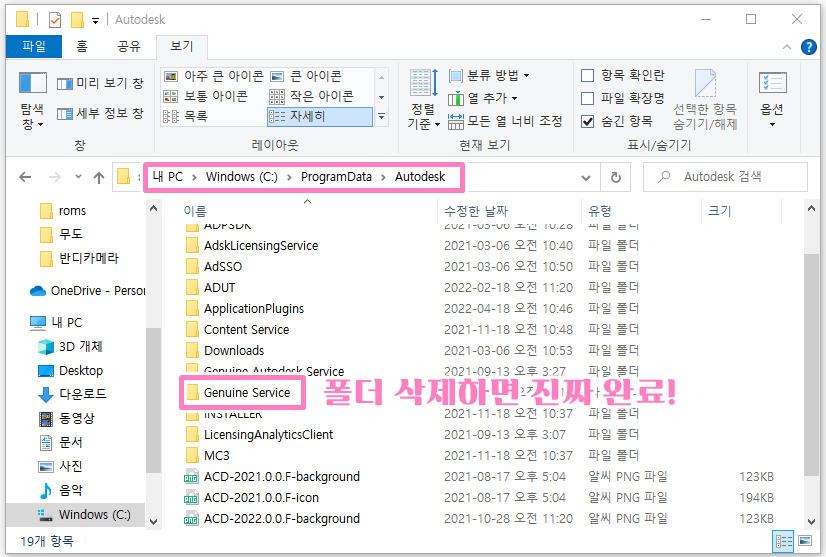Select Large icons (큰 아이콘) layout

coord(306,76)
